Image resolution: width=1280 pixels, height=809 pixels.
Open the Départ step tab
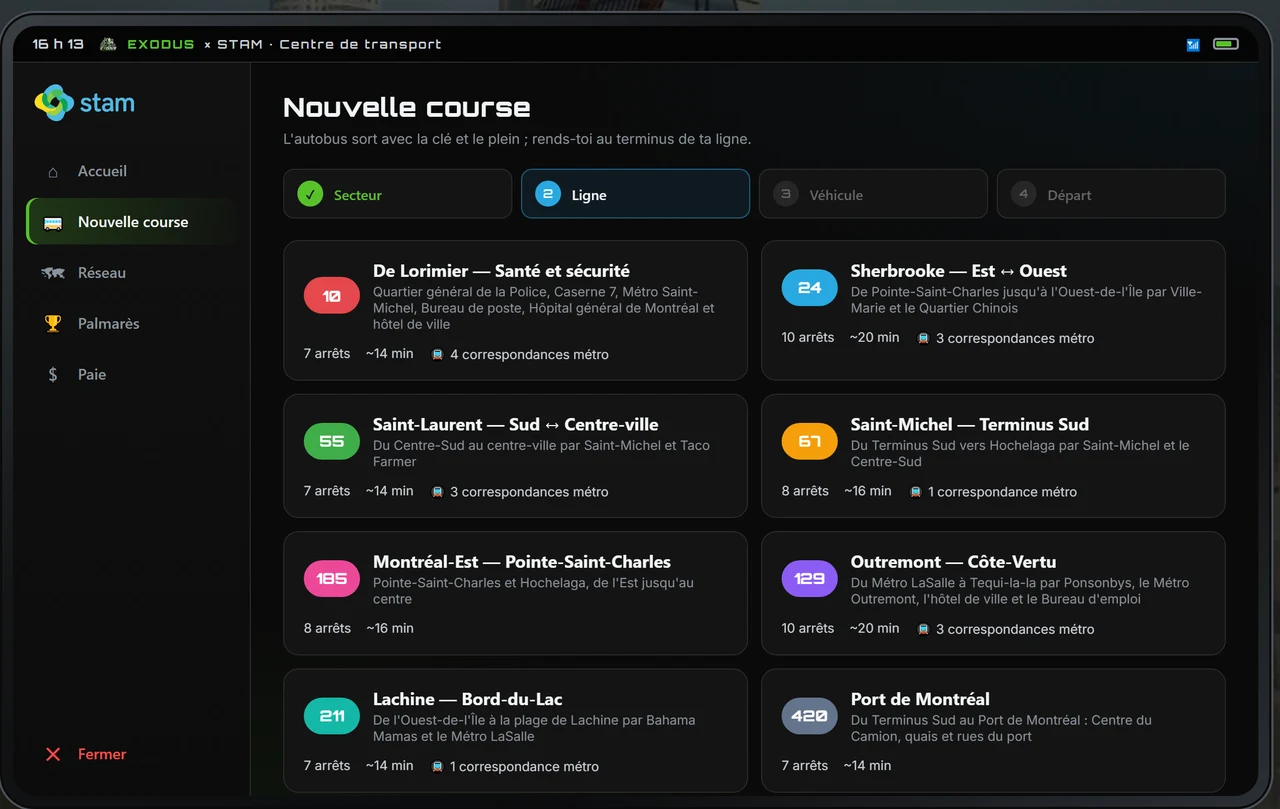pos(1111,194)
